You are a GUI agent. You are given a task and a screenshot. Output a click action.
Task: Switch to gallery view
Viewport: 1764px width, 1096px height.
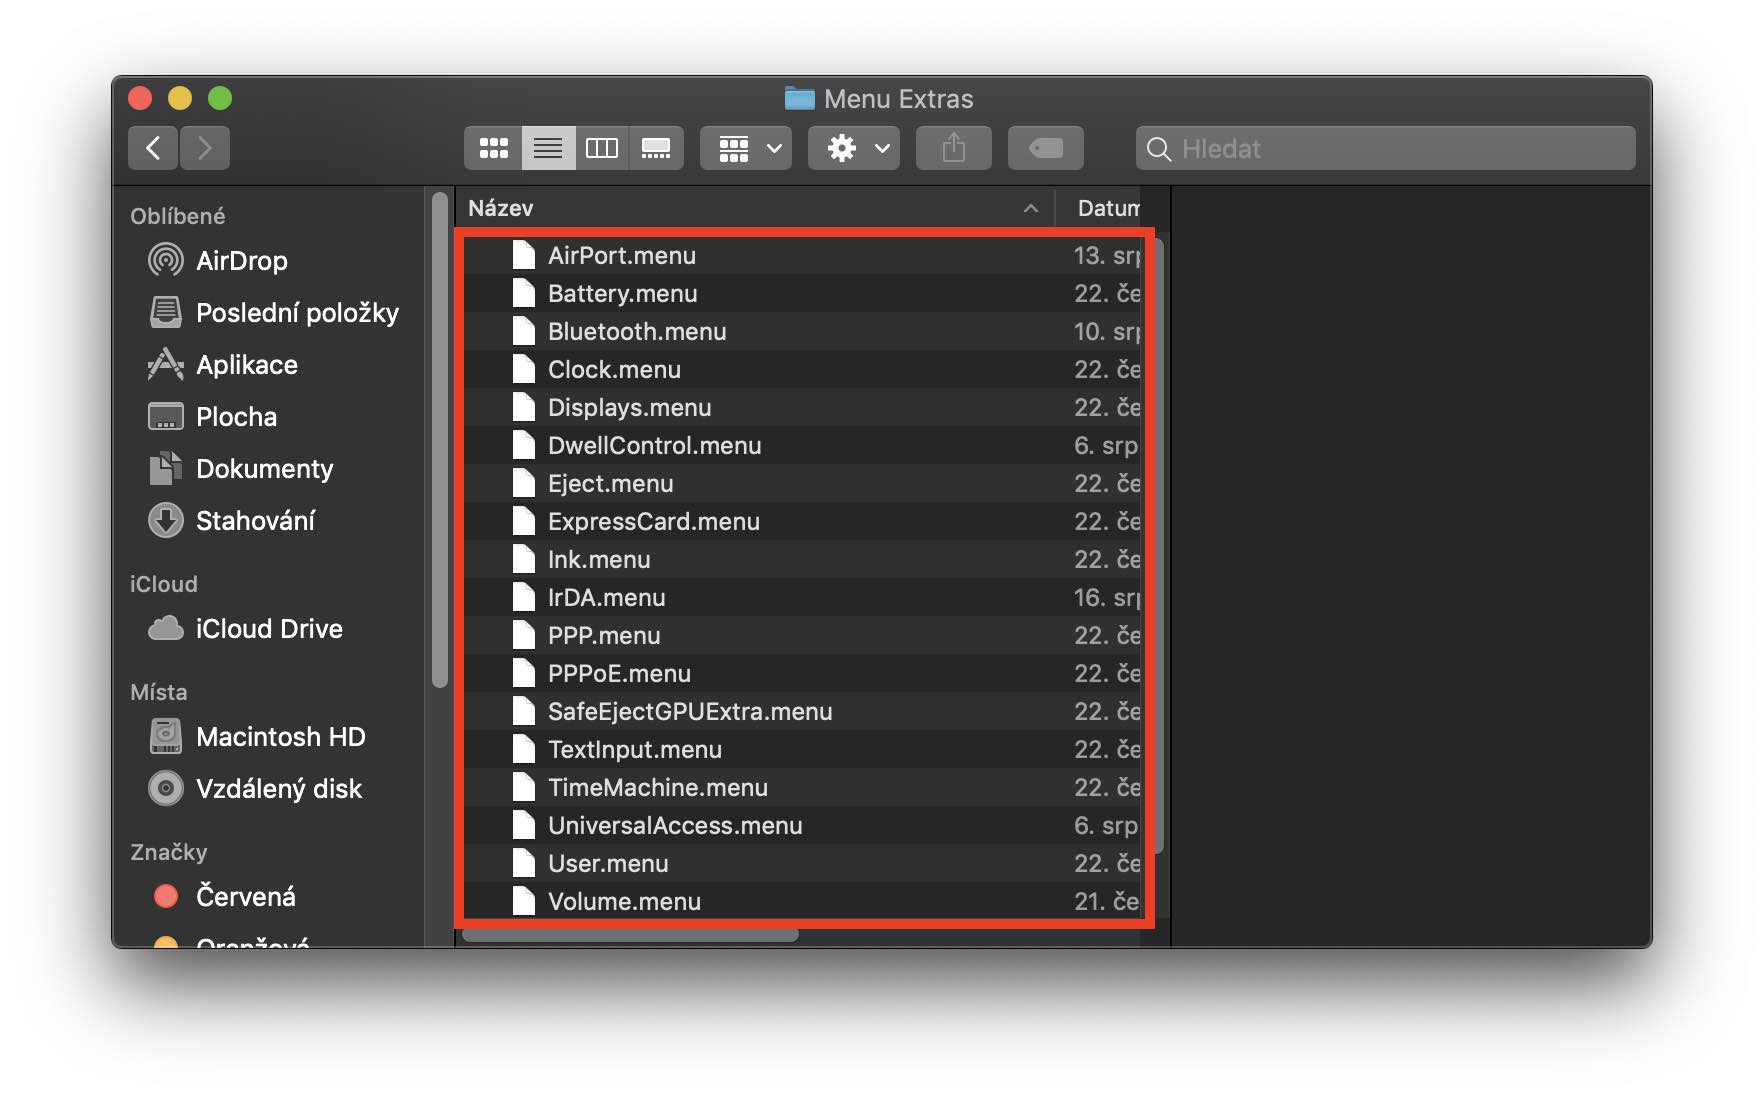[655, 148]
